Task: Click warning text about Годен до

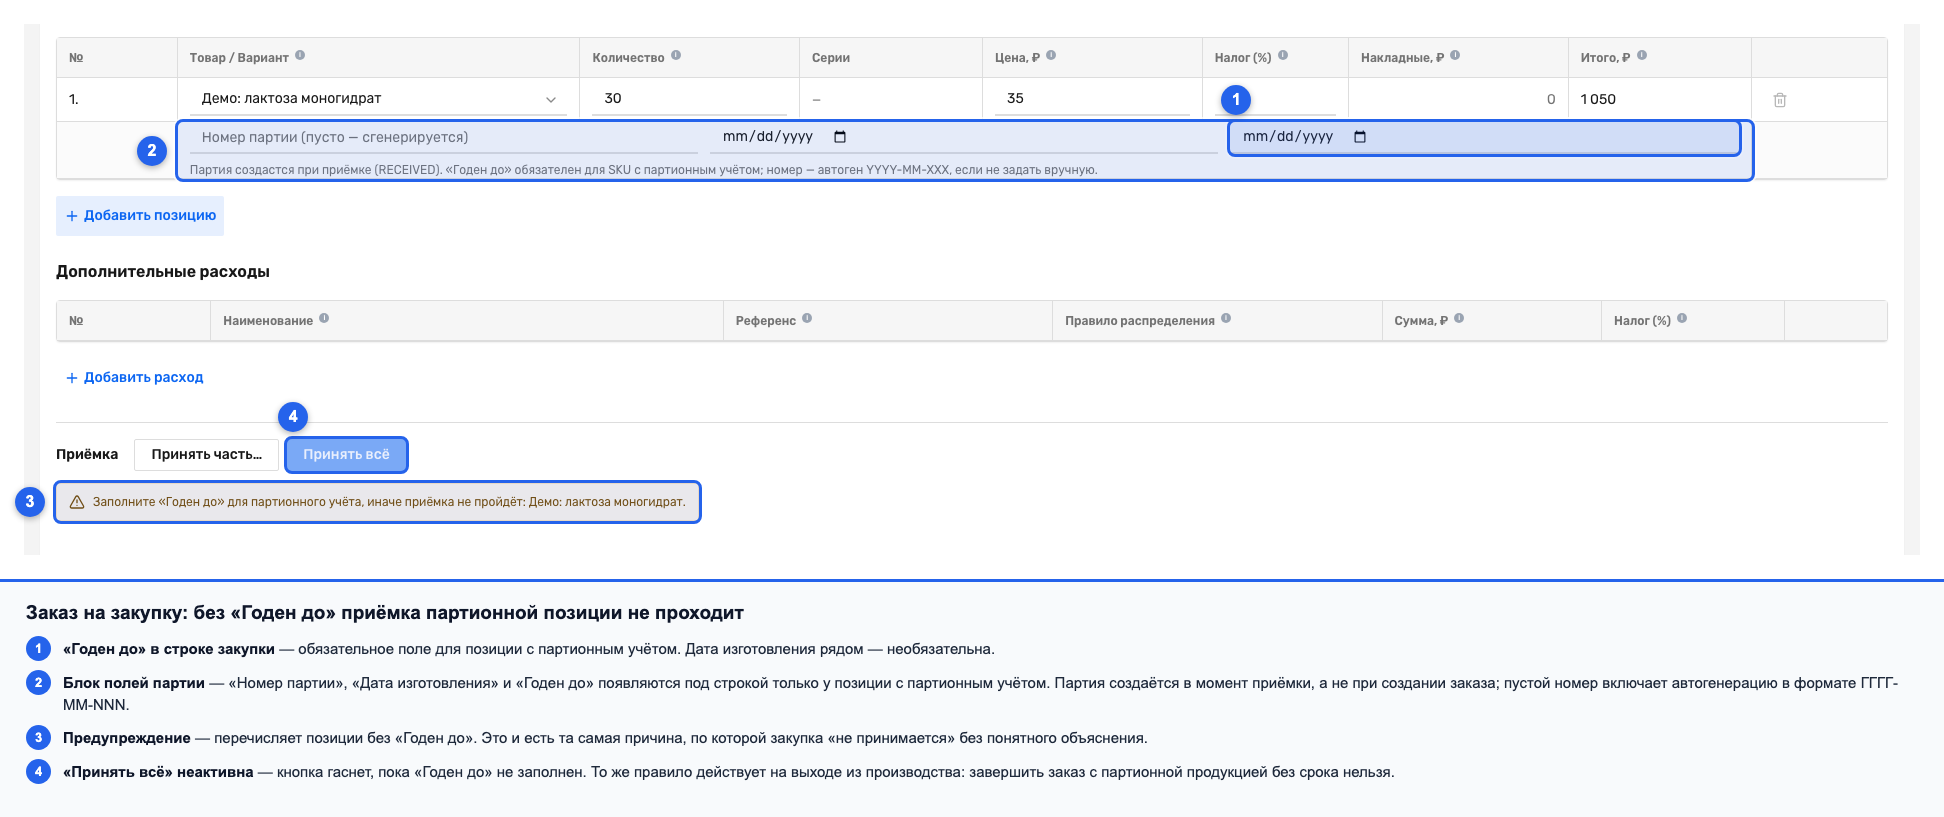Action: (389, 502)
